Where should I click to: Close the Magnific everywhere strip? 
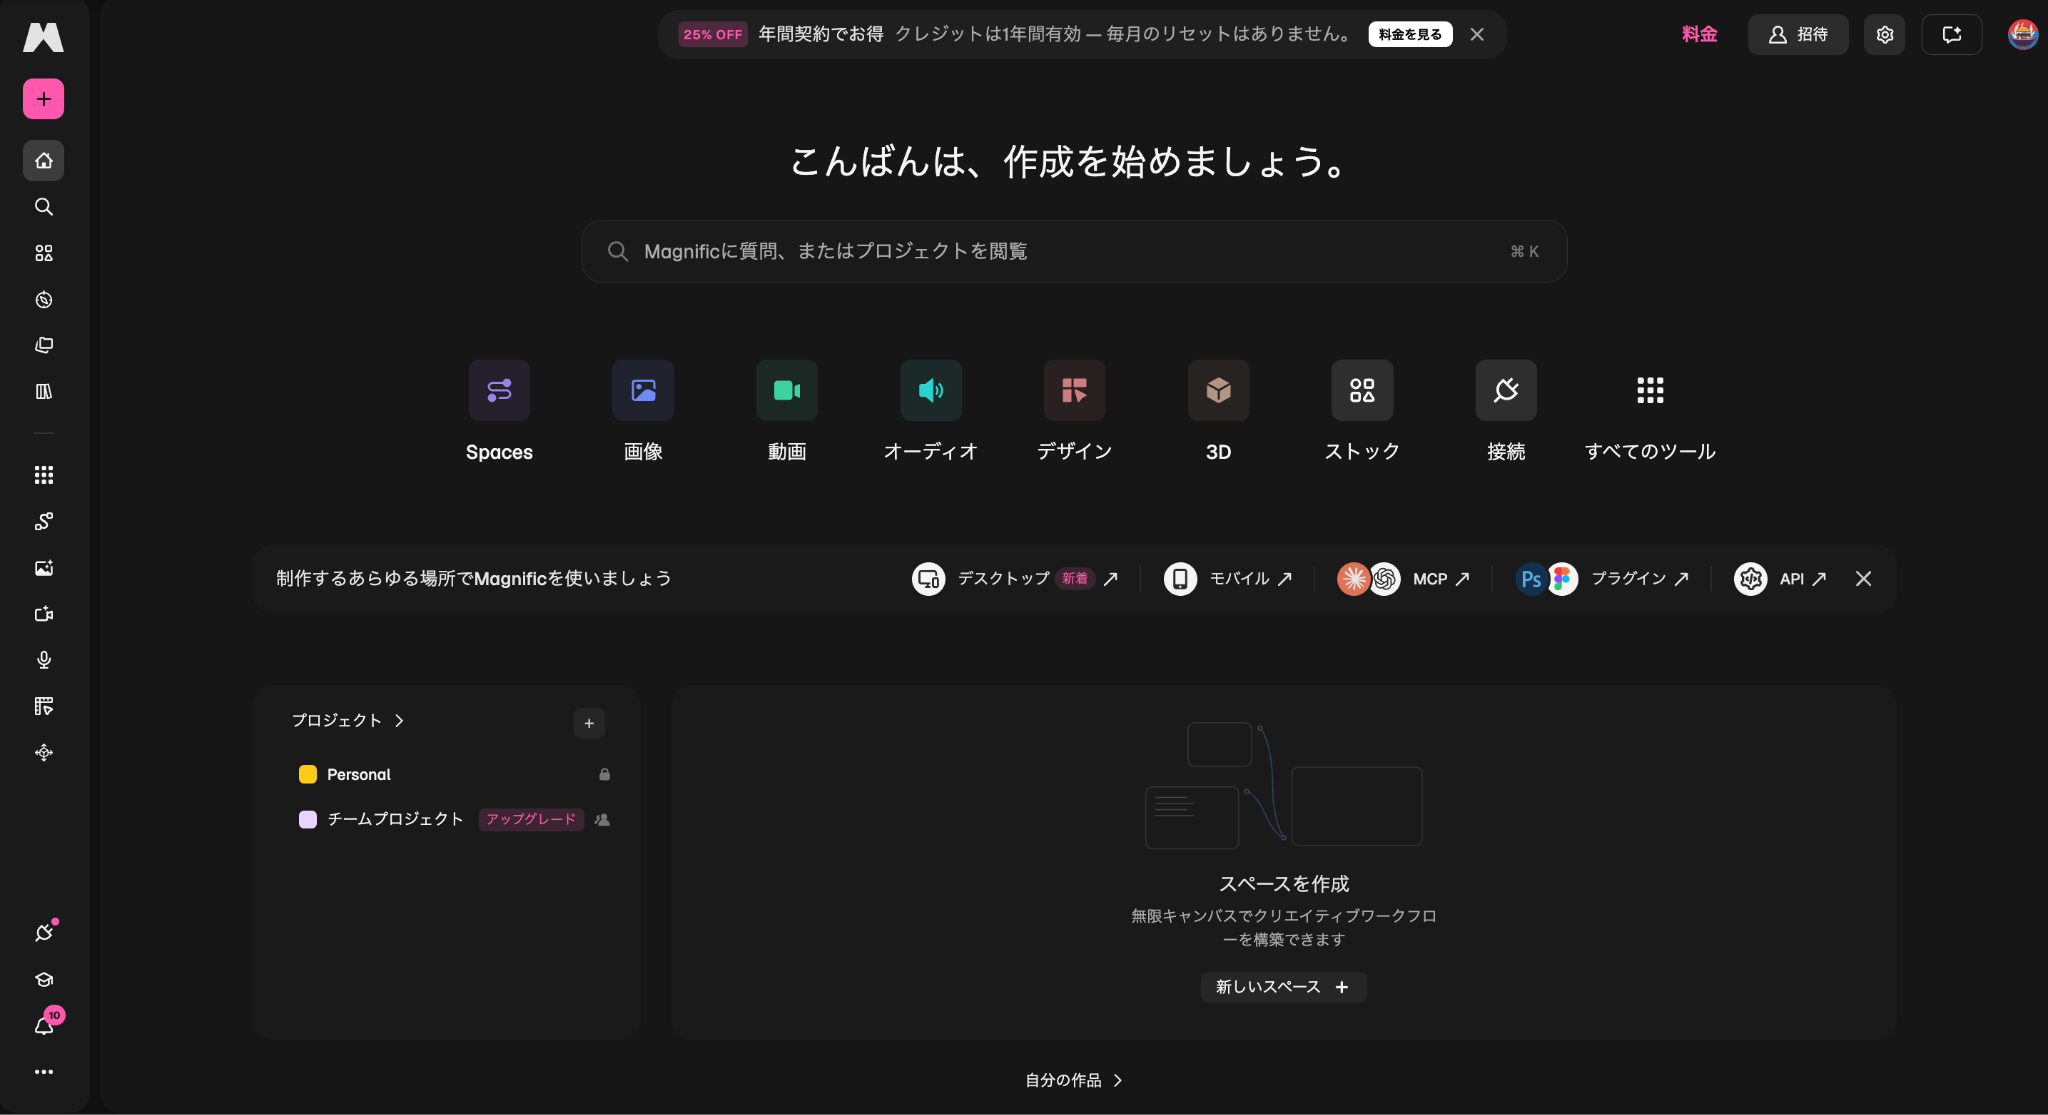[1863, 579]
